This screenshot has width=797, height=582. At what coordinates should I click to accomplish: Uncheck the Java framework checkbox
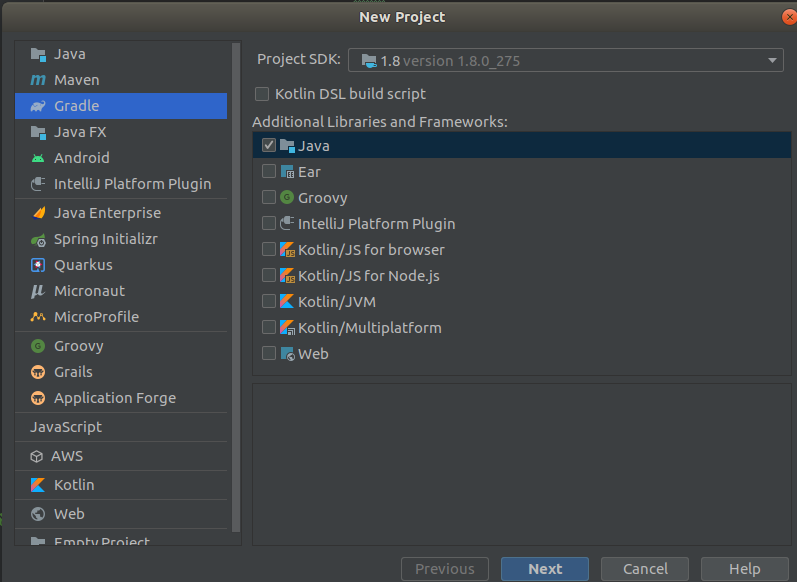[268, 145]
